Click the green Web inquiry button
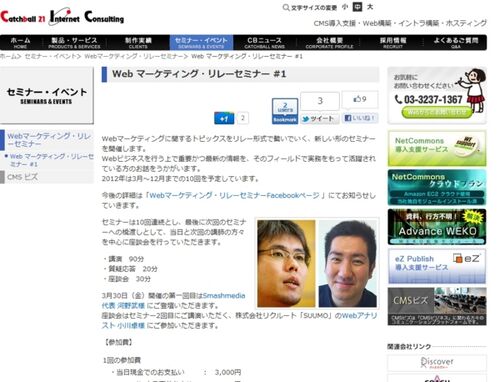The height and width of the screenshot is (382, 500). coord(437,112)
